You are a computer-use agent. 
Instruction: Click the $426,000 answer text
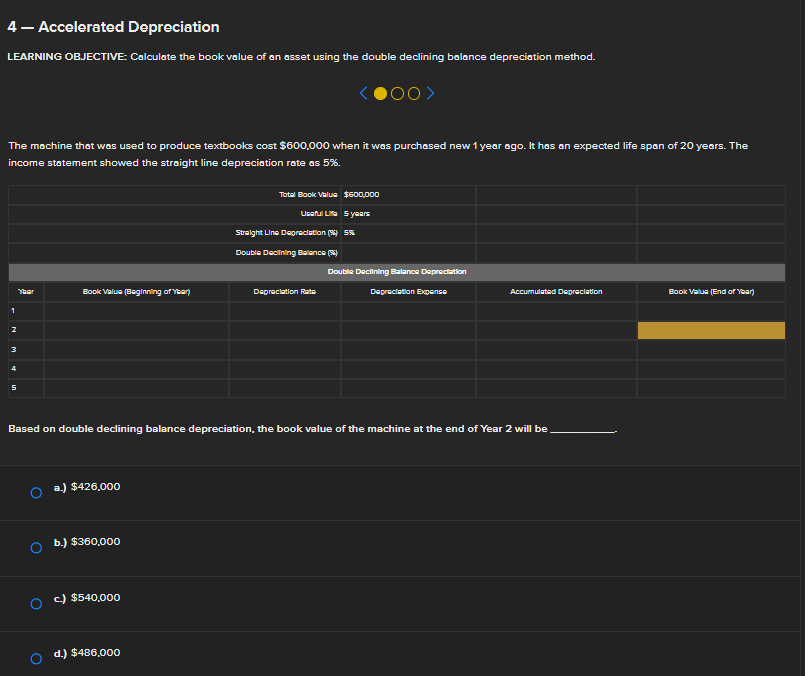(95, 487)
